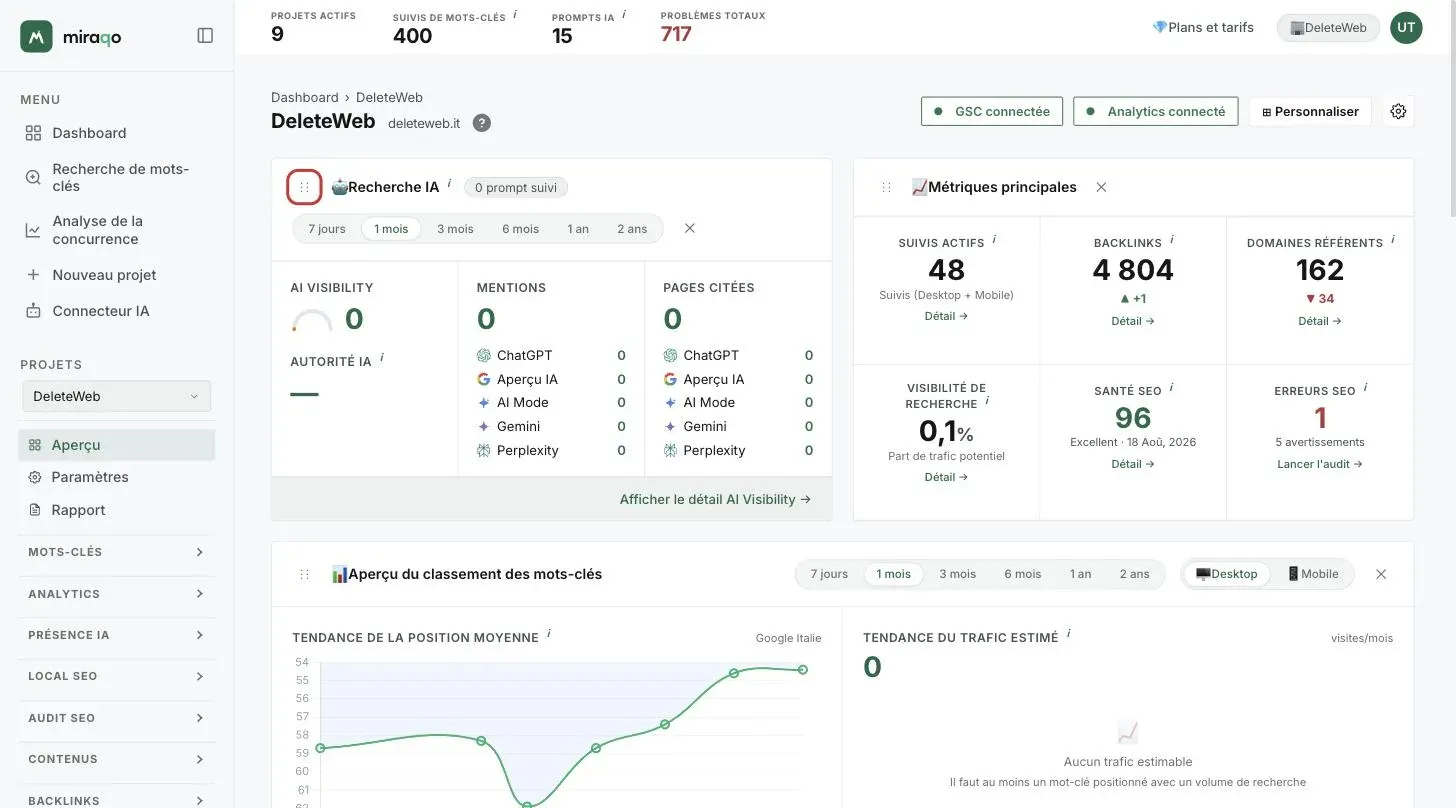Click the info icon beside Autorité IA

(x=382, y=358)
